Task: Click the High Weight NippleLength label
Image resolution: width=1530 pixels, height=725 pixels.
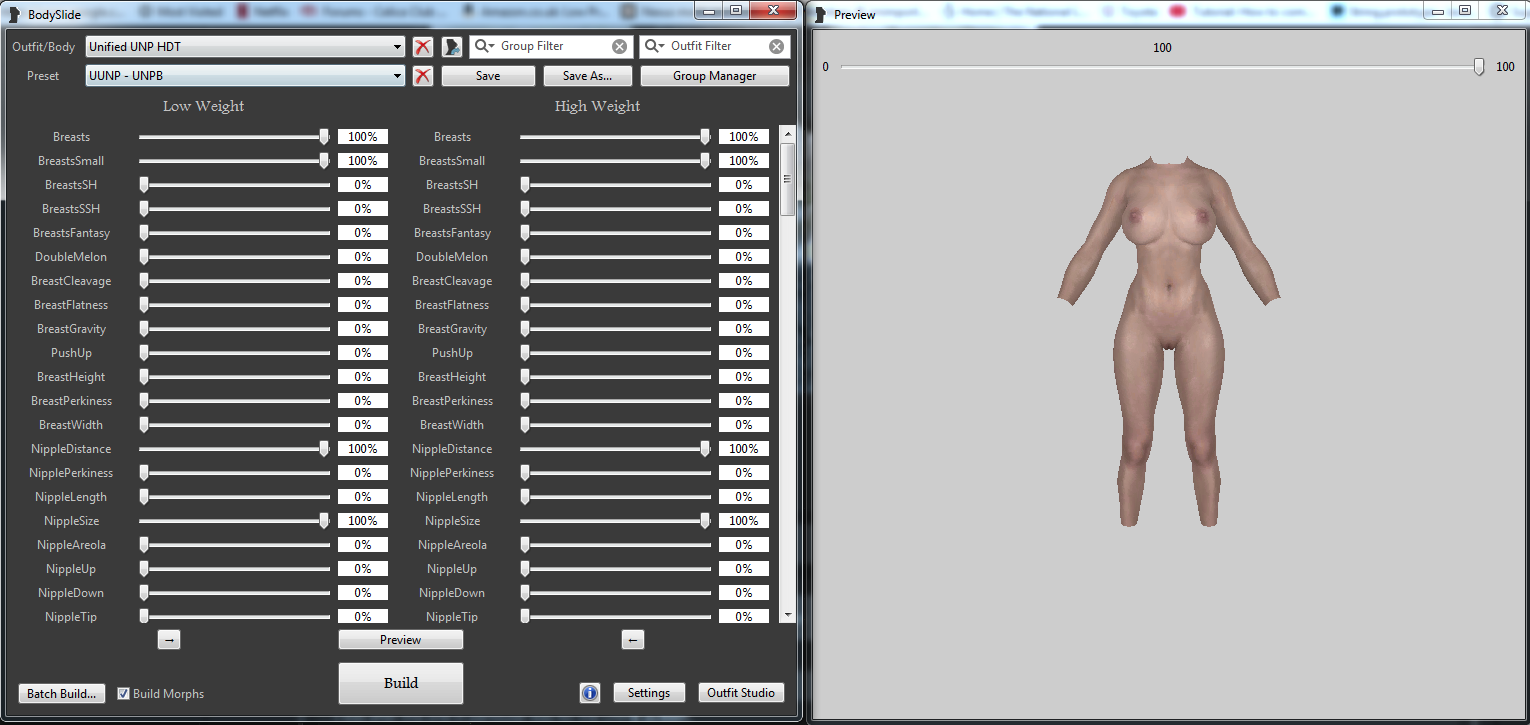Action: [452, 497]
